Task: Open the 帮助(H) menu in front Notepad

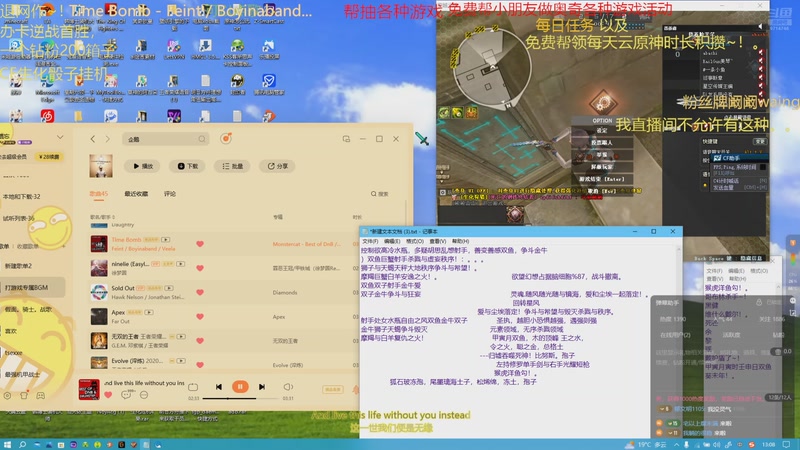Action: tap(460, 241)
